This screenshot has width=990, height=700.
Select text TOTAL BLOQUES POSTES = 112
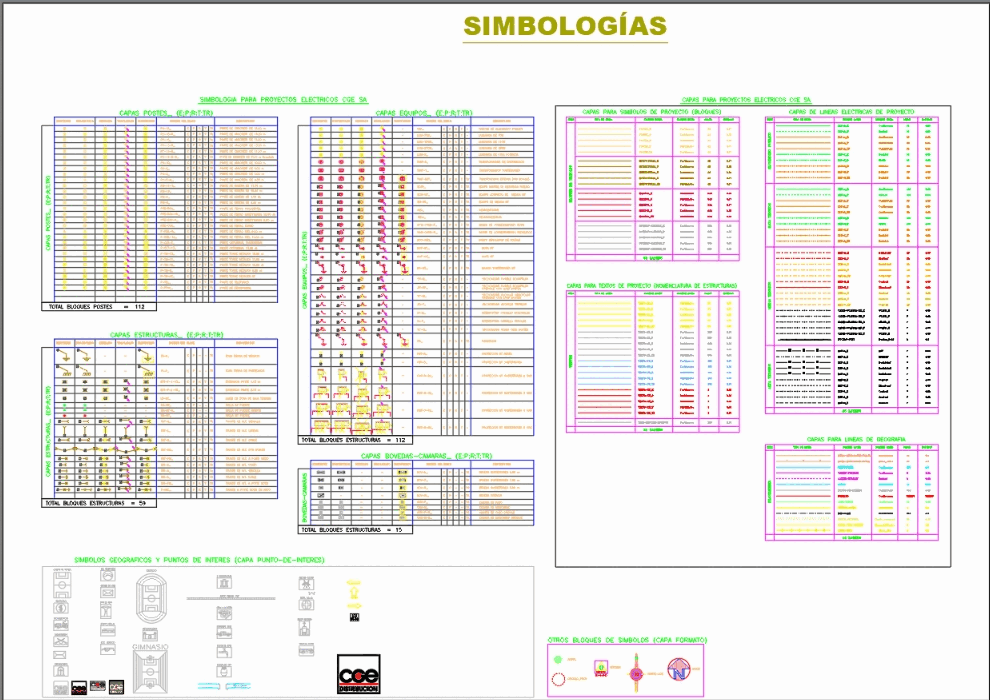tap(97, 307)
